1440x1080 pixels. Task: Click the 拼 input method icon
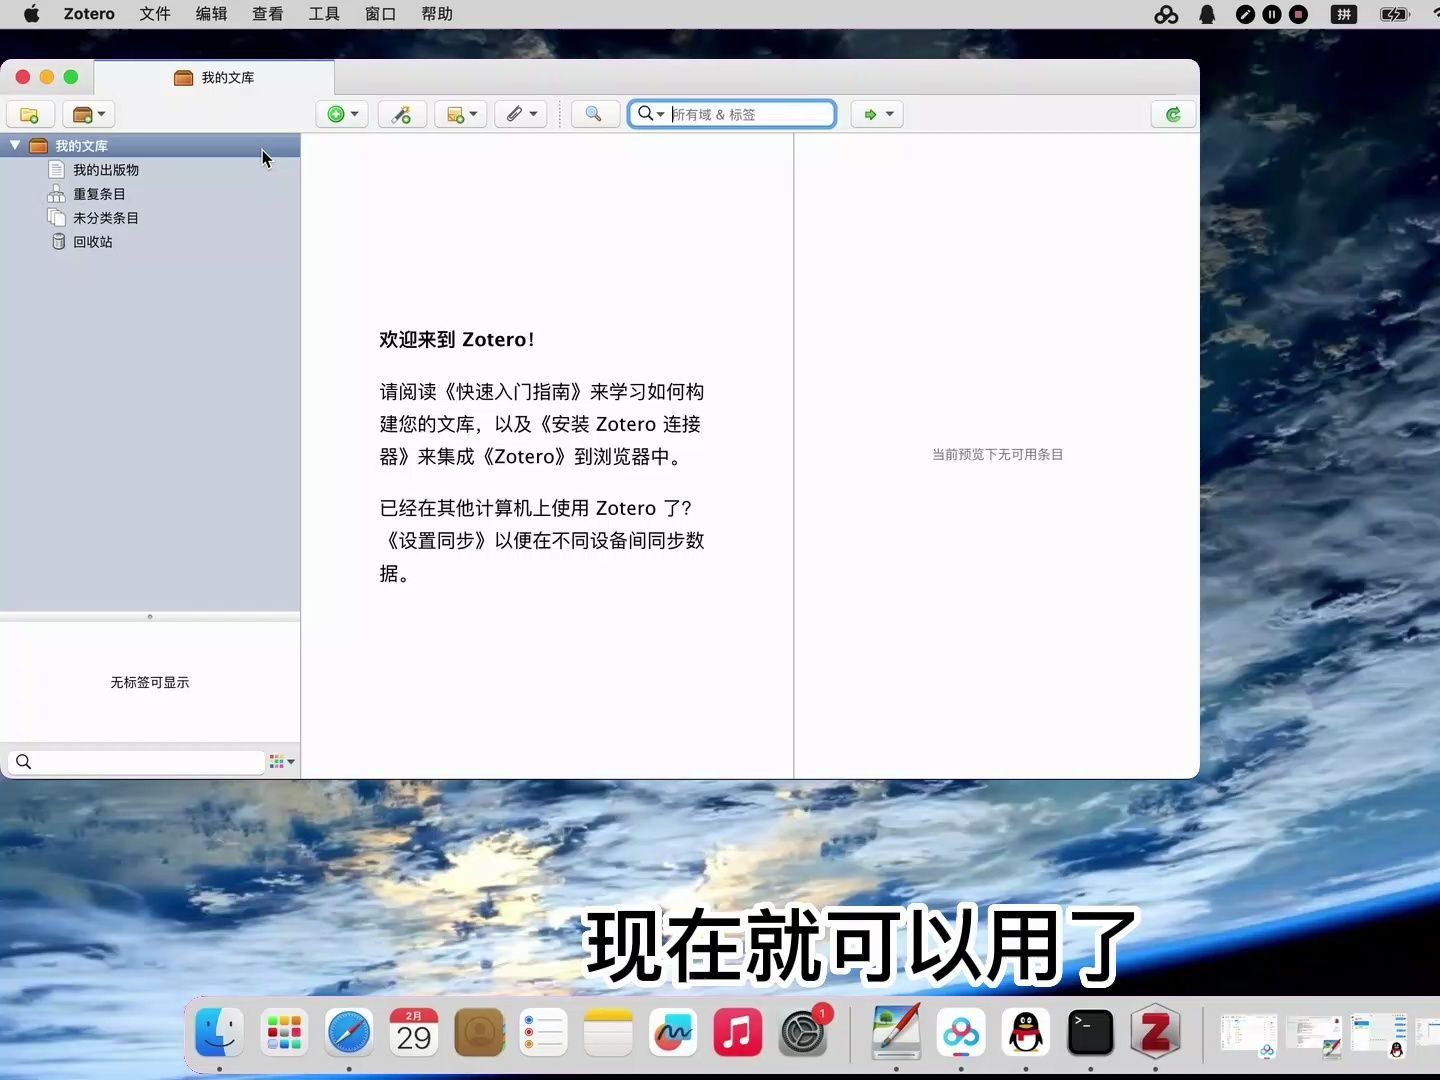[x=1344, y=14]
